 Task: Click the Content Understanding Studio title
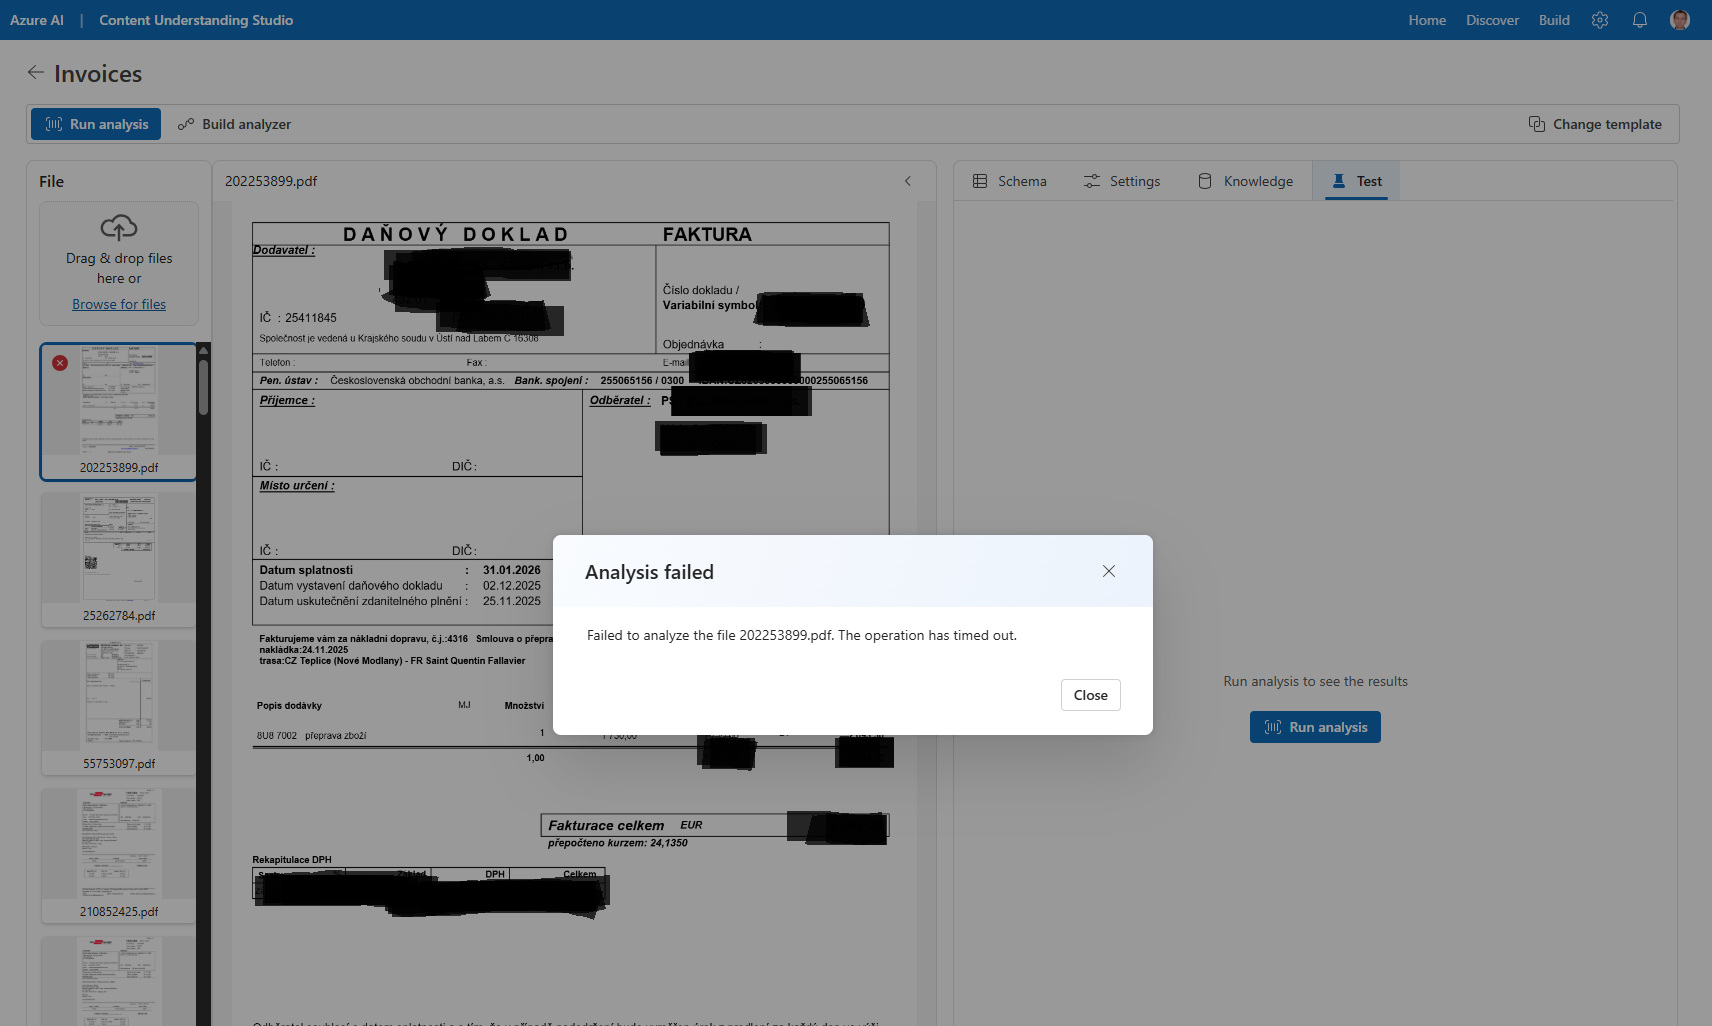click(x=196, y=20)
